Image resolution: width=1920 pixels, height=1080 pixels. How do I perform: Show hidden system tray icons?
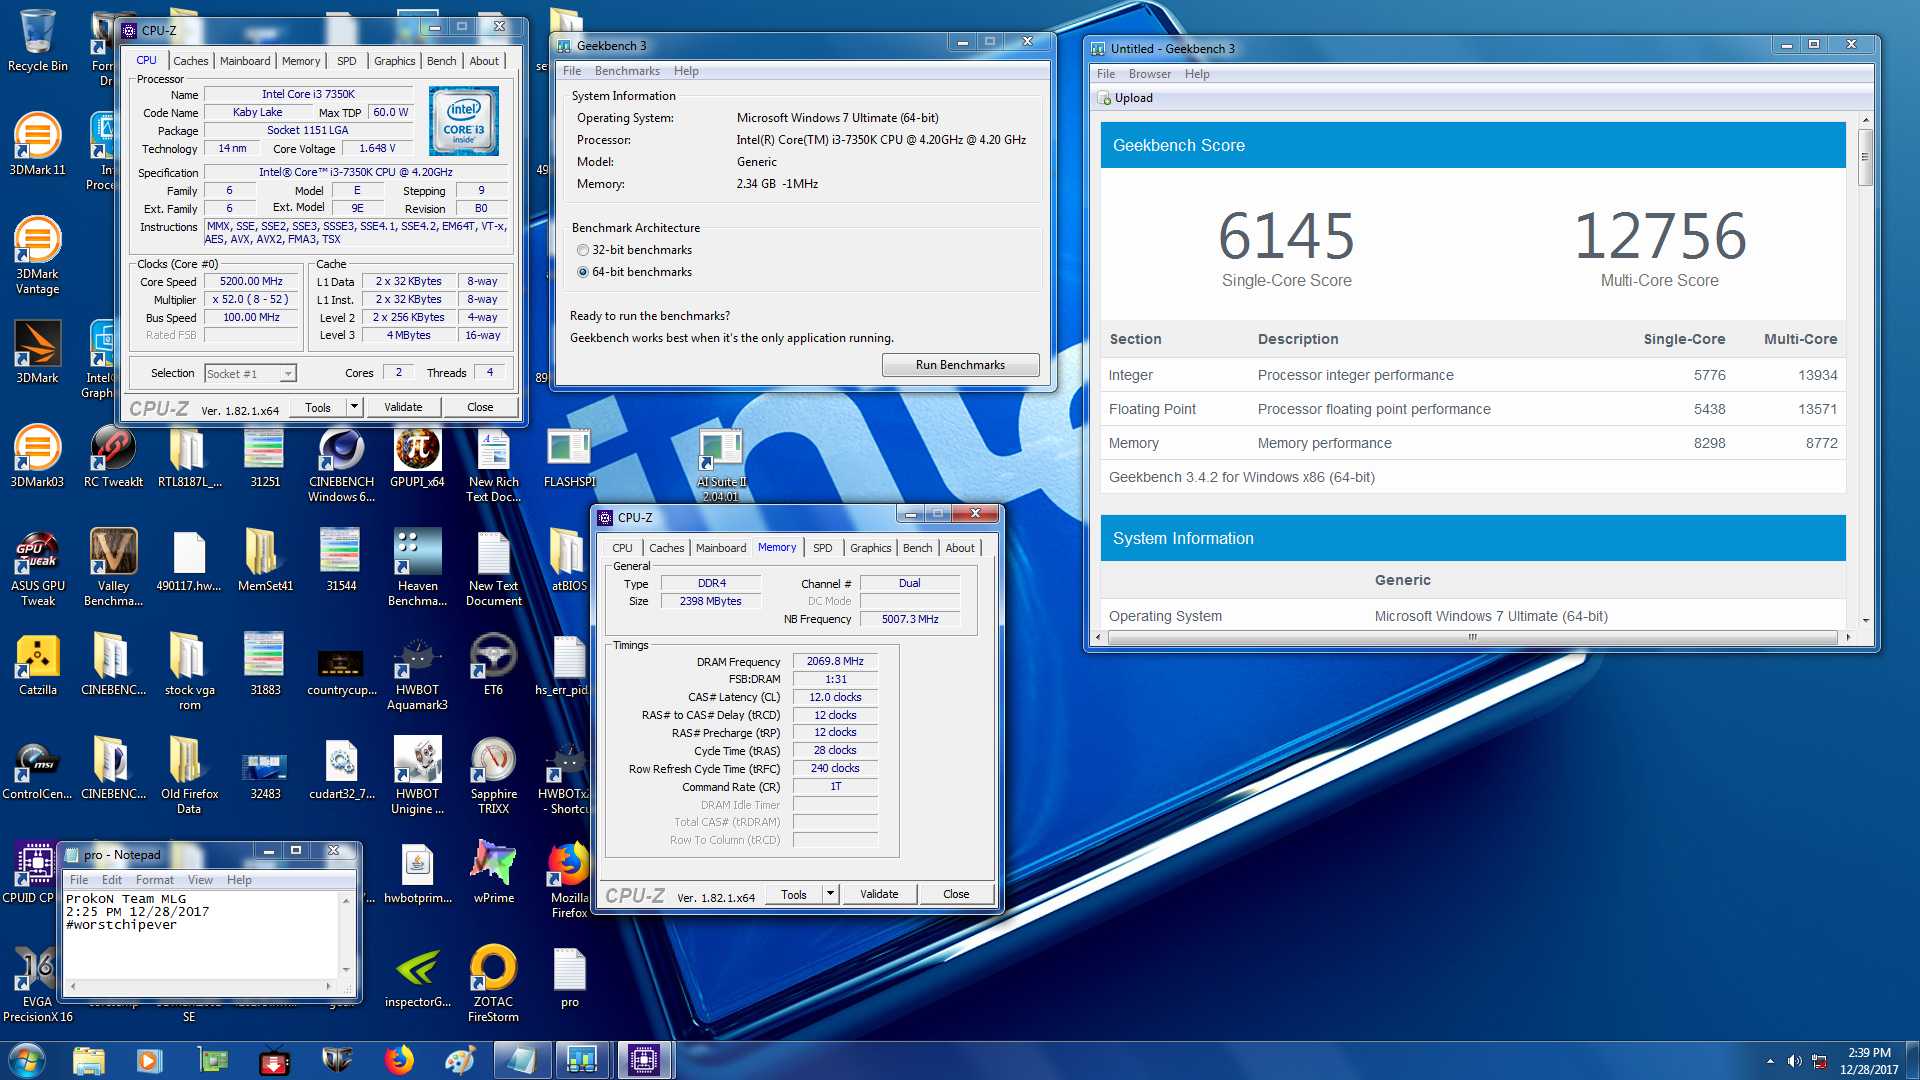pyautogui.click(x=1770, y=1061)
